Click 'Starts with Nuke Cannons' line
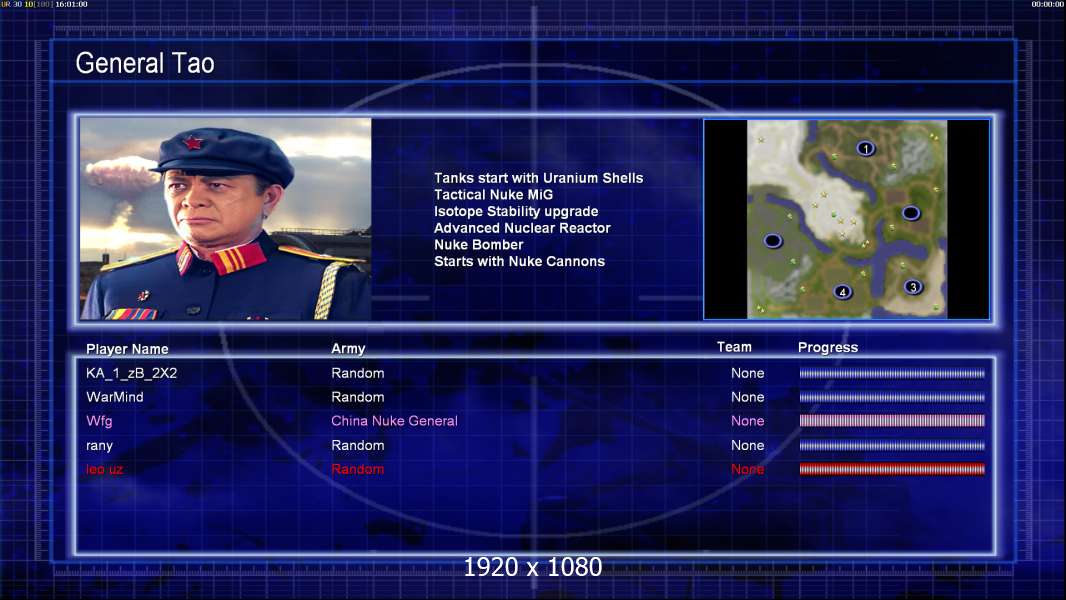 click(x=519, y=261)
